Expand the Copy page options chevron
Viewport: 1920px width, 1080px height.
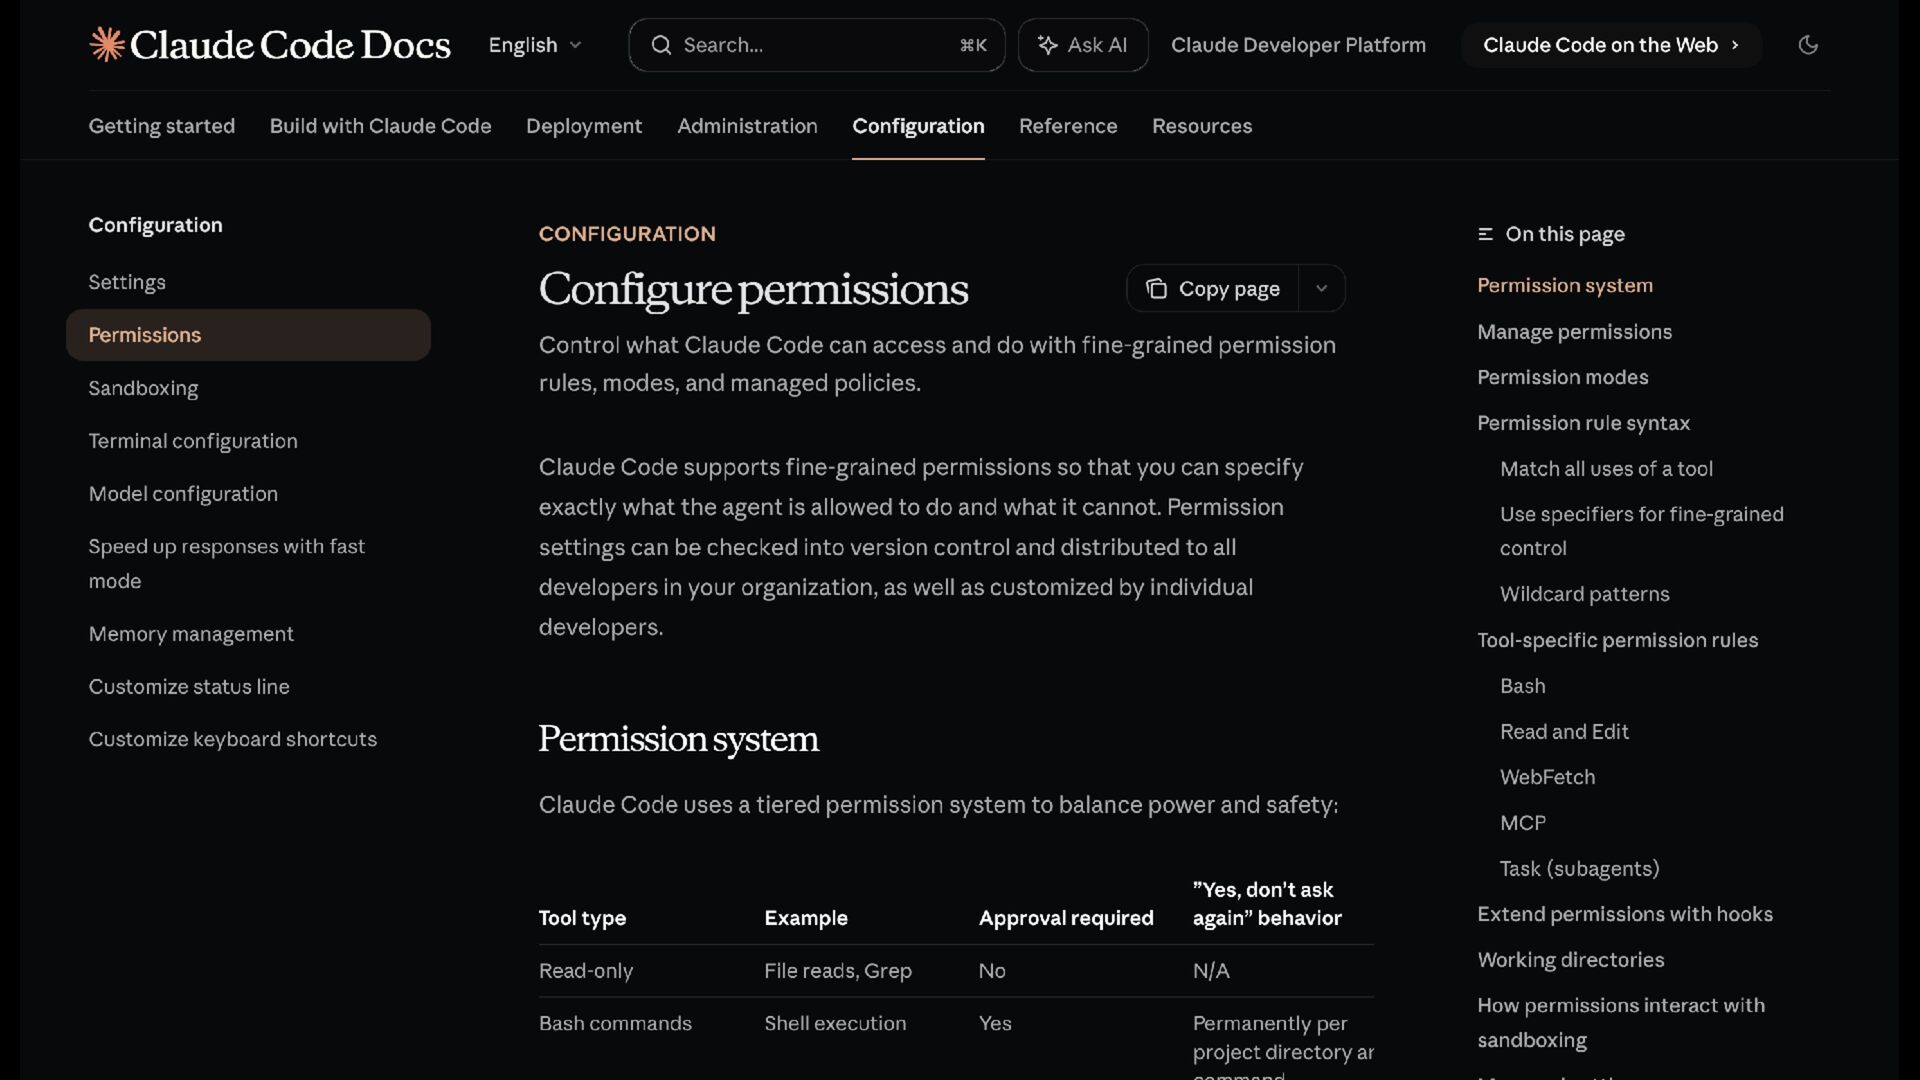[1321, 289]
